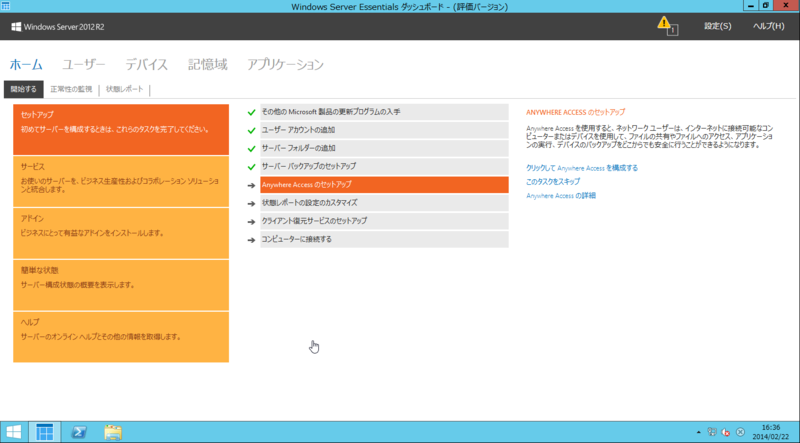Open the Anywhere Access の詳細 link
This screenshot has height=443, width=800.
(561, 195)
